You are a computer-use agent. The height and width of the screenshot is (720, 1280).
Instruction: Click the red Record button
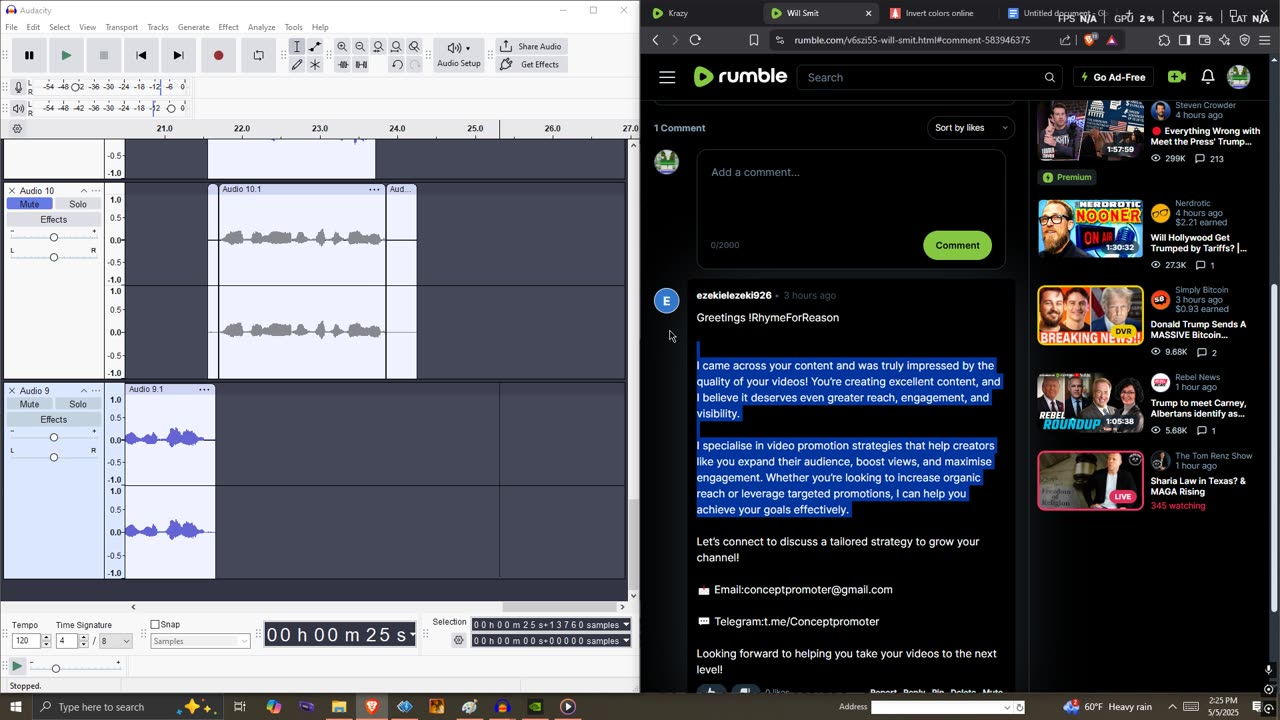pos(218,55)
